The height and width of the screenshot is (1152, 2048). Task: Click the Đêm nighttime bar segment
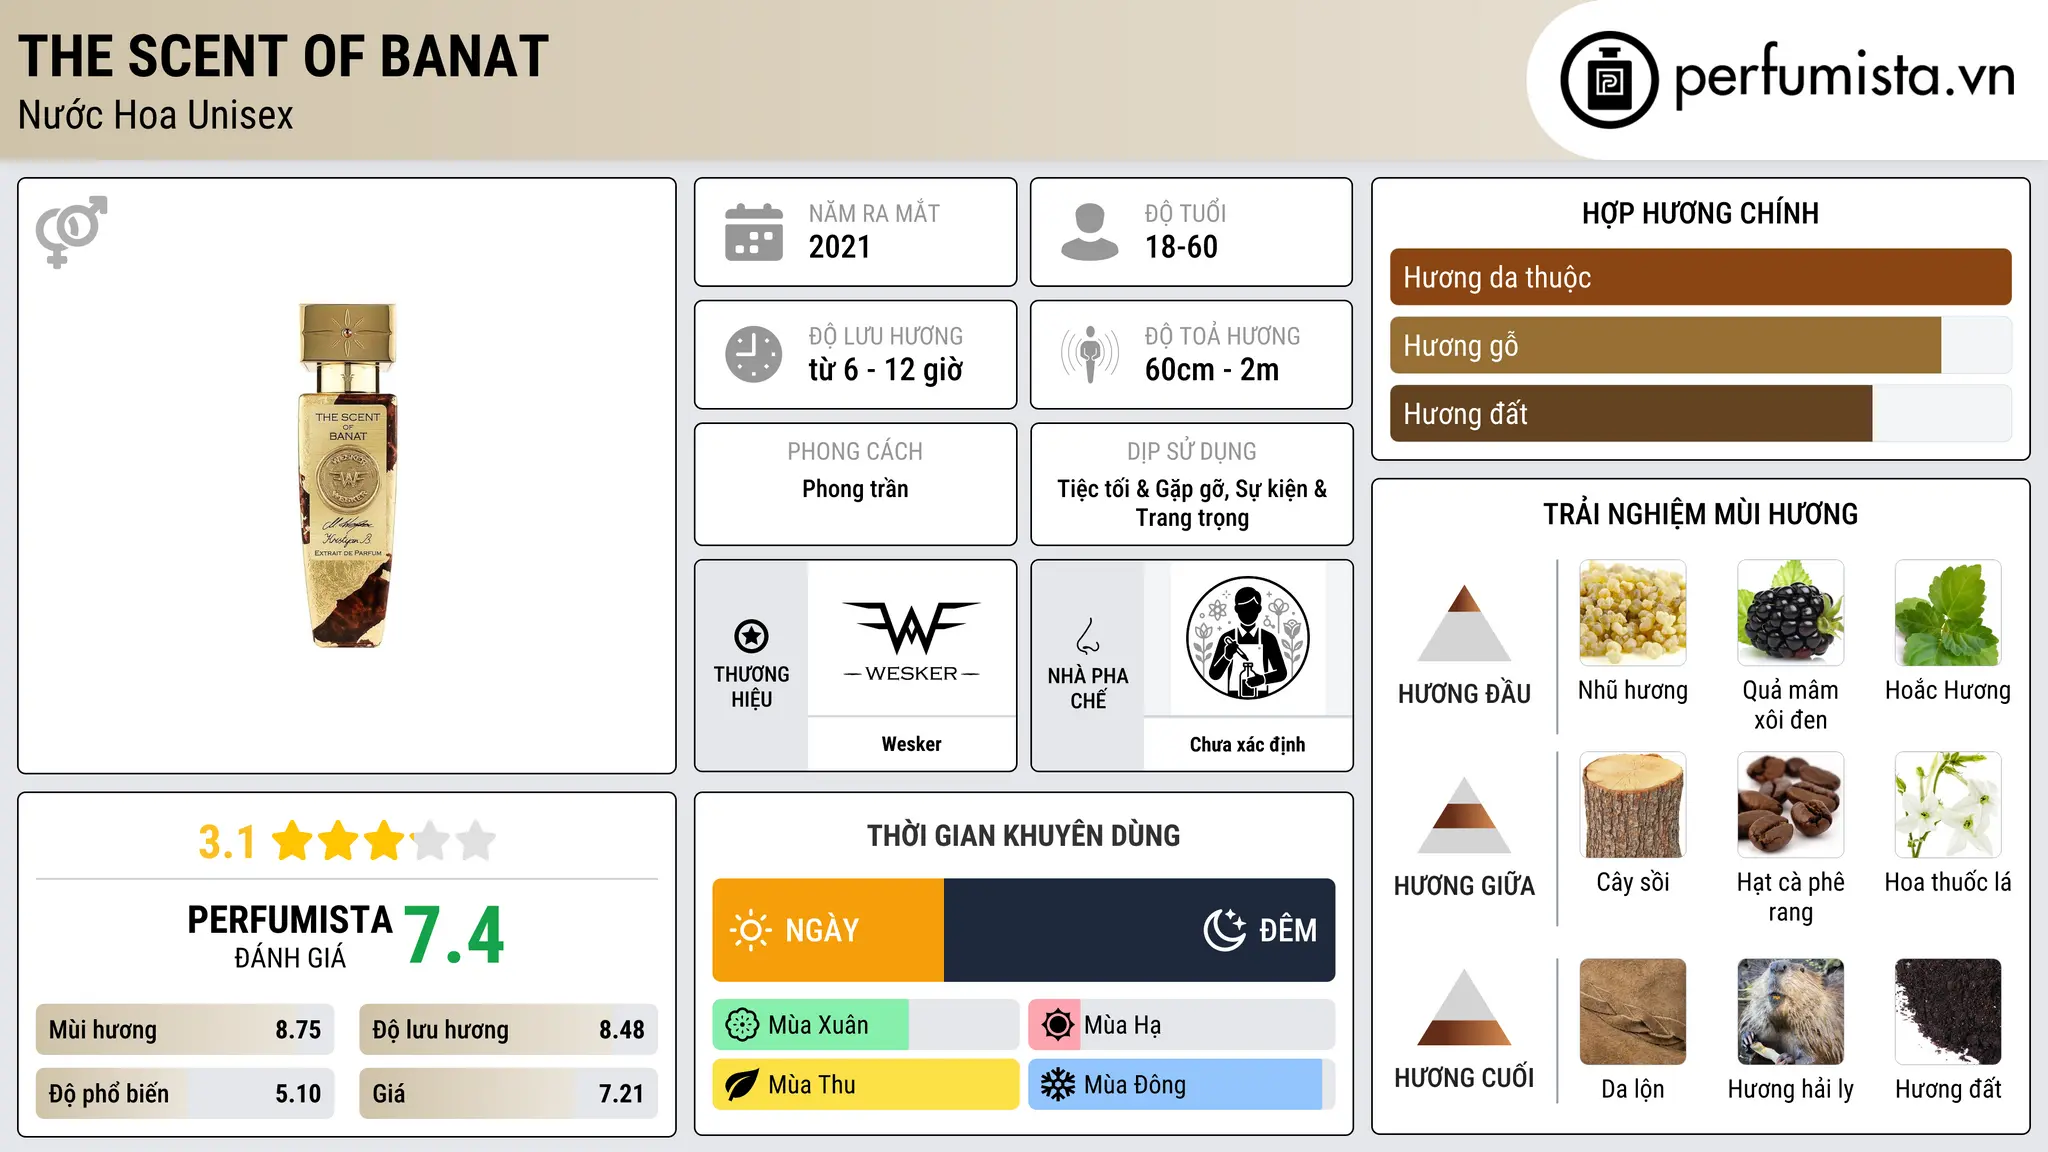point(1139,930)
